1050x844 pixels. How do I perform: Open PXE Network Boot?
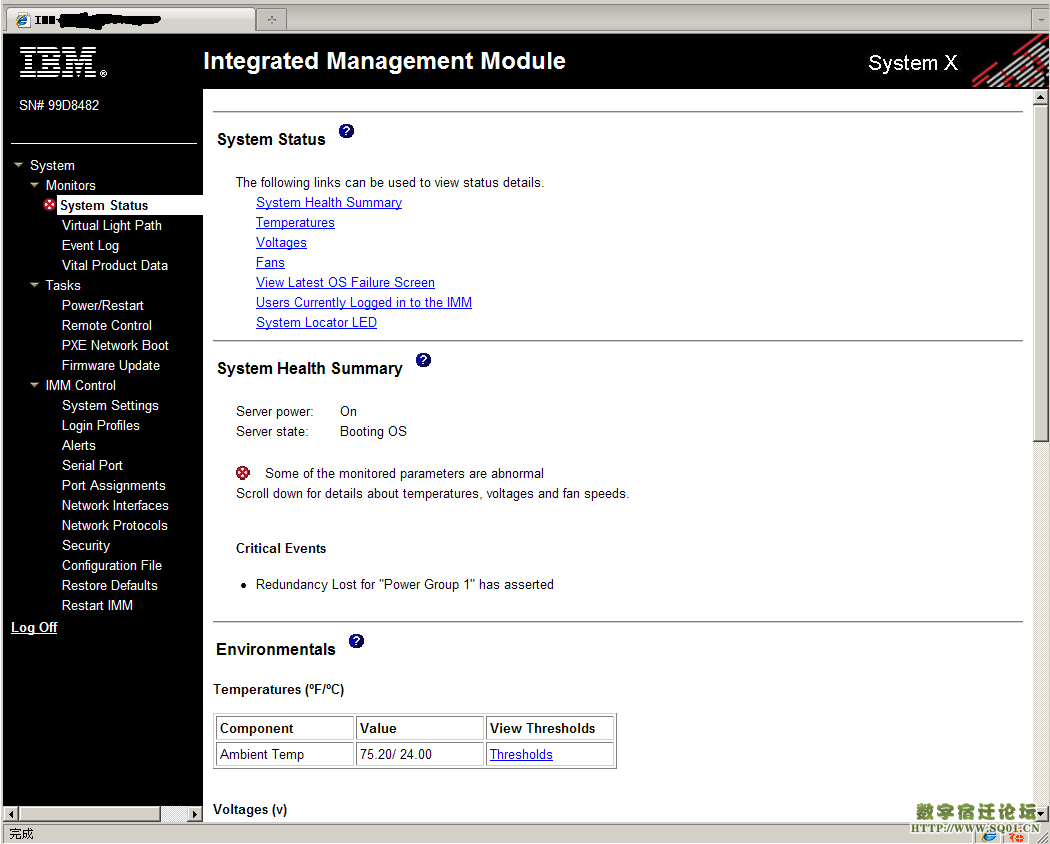pos(115,346)
